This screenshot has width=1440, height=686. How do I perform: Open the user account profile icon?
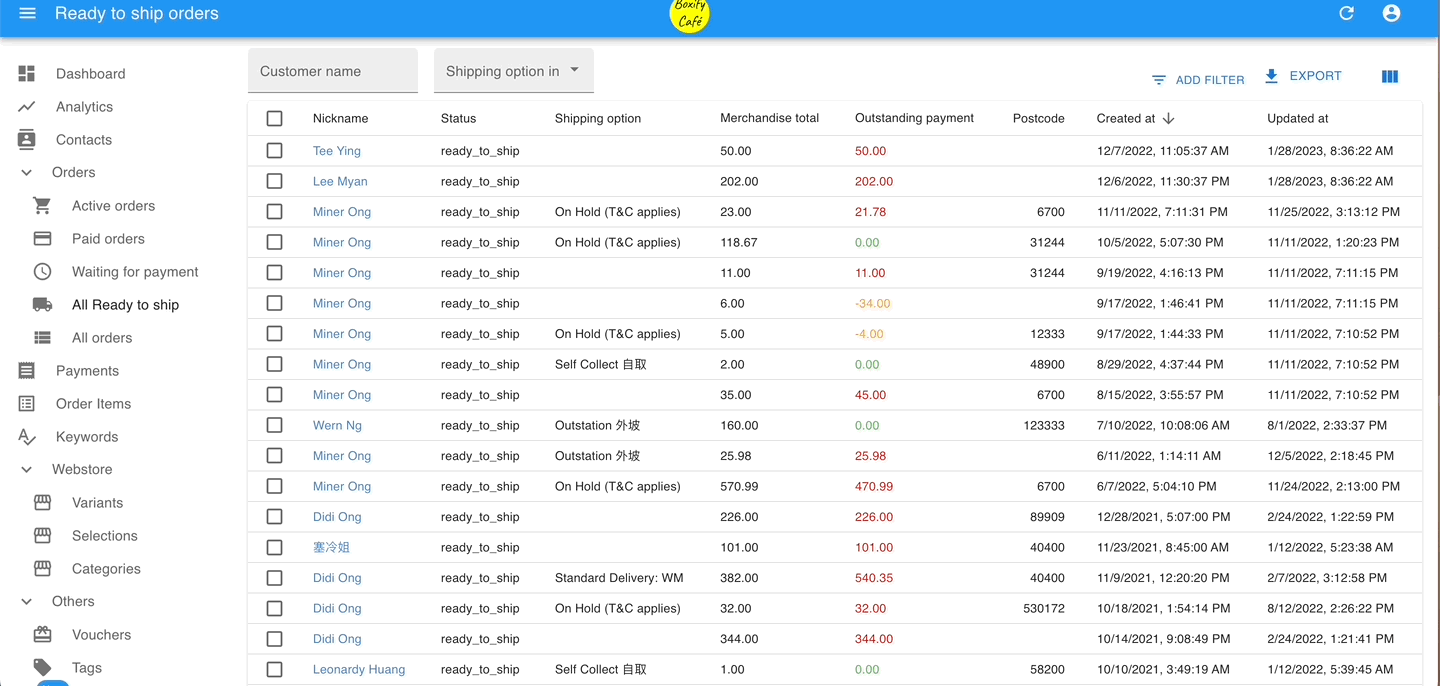(x=1391, y=14)
